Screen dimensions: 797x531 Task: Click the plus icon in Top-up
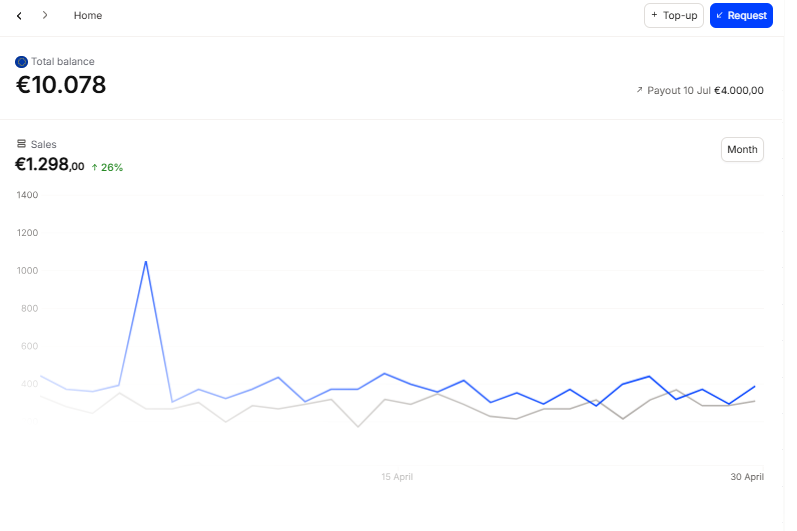pyautogui.click(x=654, y=16)
